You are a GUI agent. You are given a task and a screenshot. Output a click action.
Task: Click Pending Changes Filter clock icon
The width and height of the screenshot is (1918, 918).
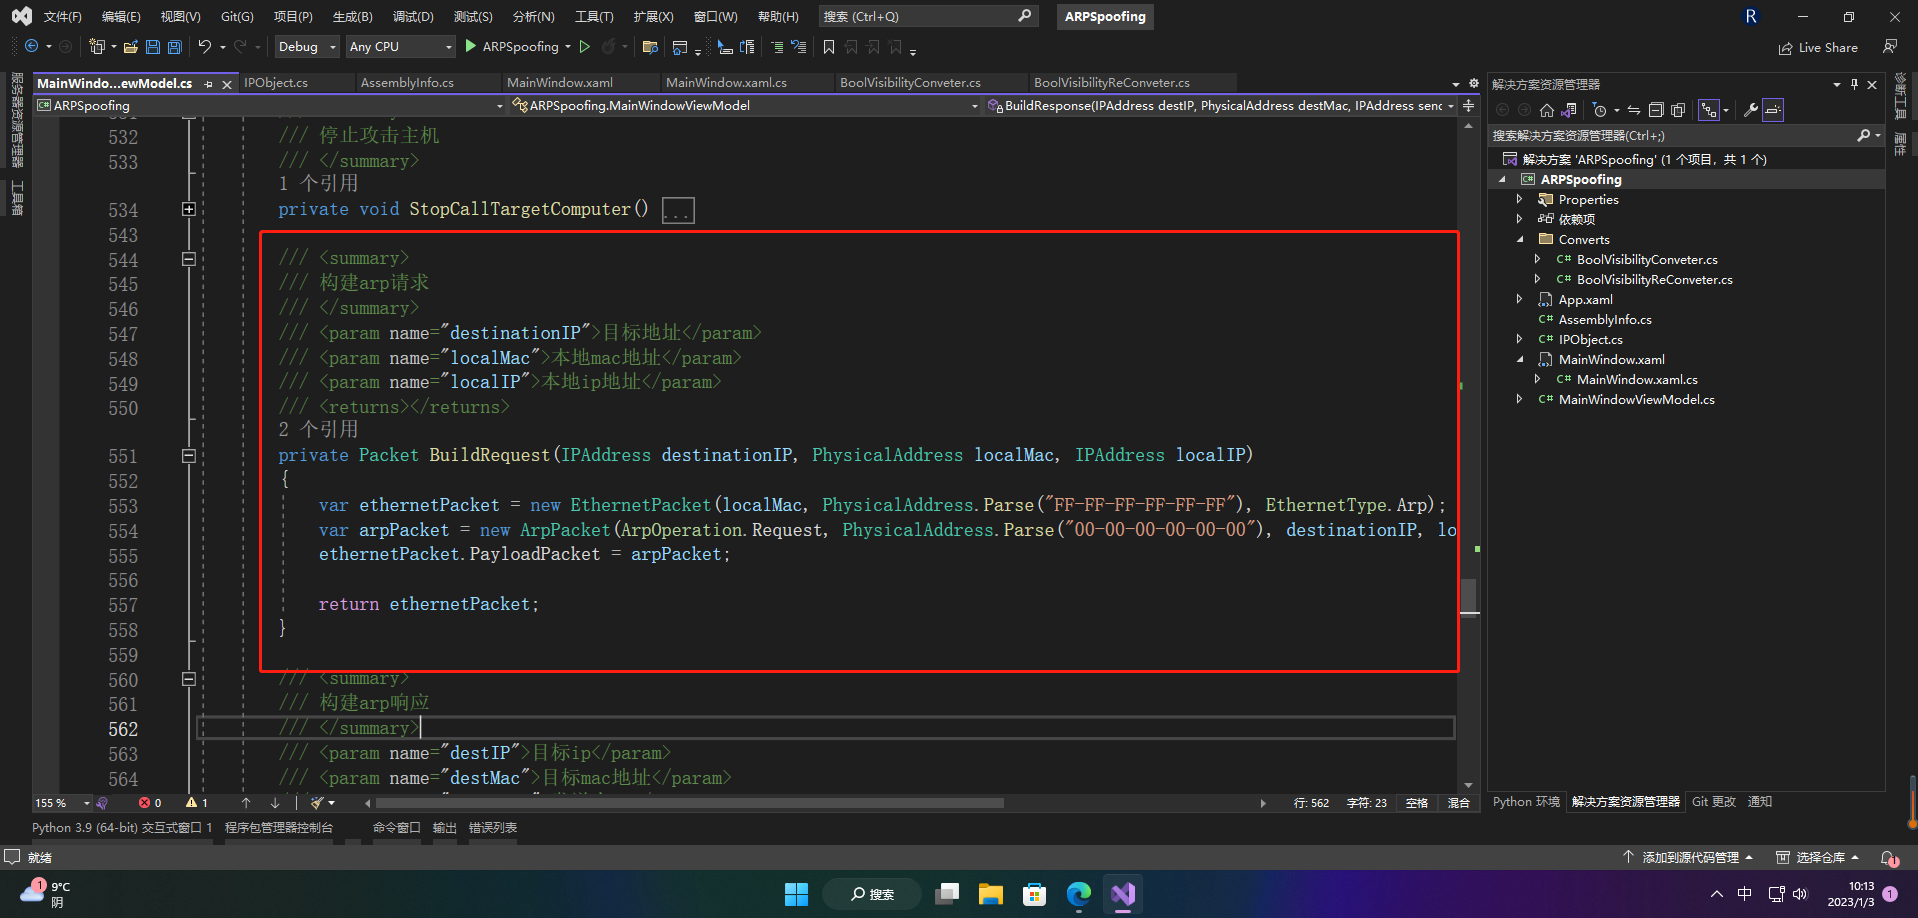tap(1600, 110)
